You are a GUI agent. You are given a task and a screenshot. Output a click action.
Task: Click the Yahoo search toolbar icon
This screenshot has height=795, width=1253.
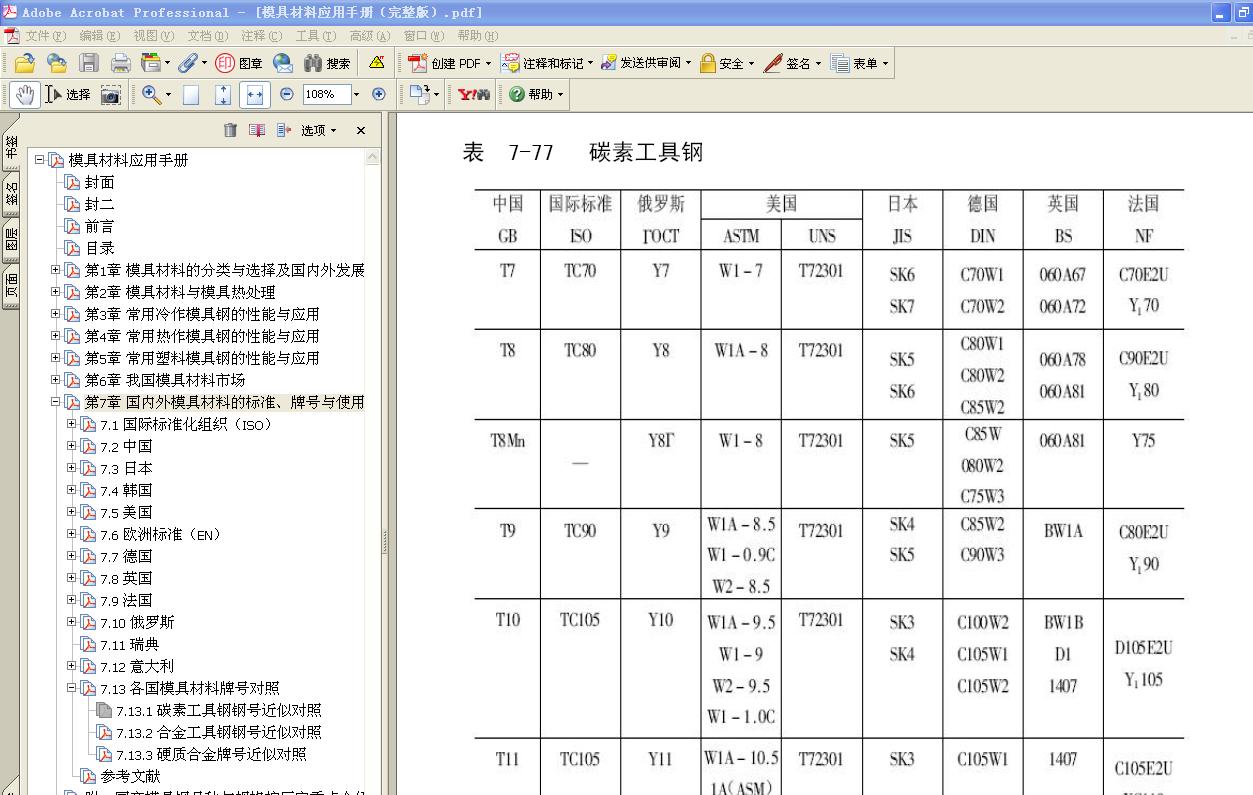pos(474,94)
